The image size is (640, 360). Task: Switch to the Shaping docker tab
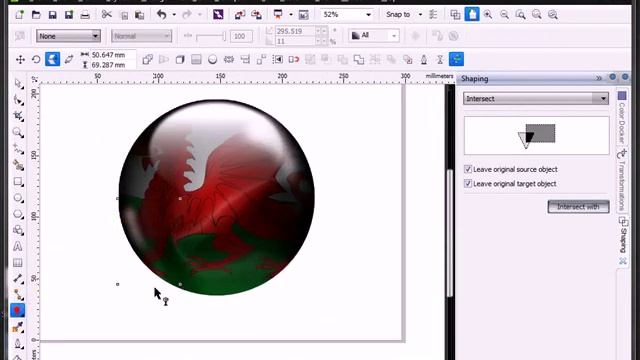623,236
